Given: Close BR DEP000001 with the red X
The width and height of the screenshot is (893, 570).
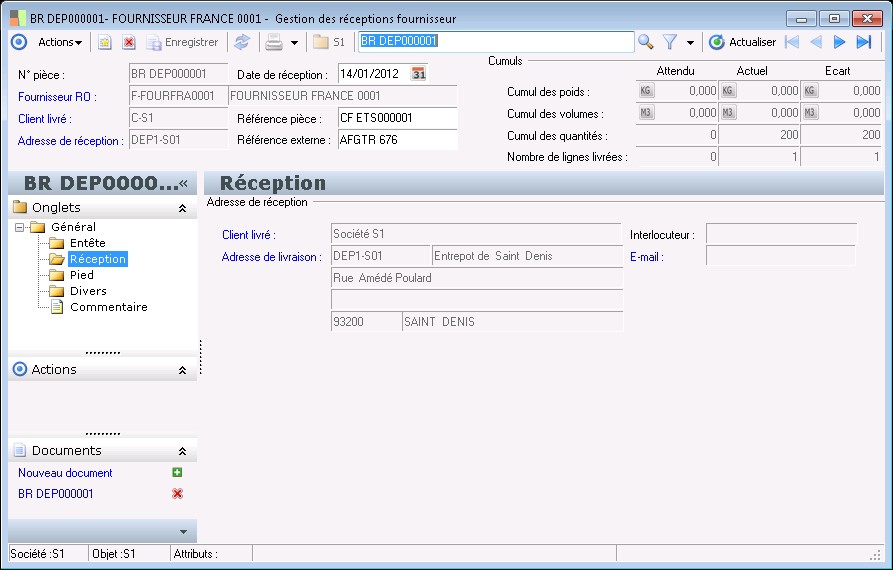Looking at the screenshot, I should click(x=177, y=494).
